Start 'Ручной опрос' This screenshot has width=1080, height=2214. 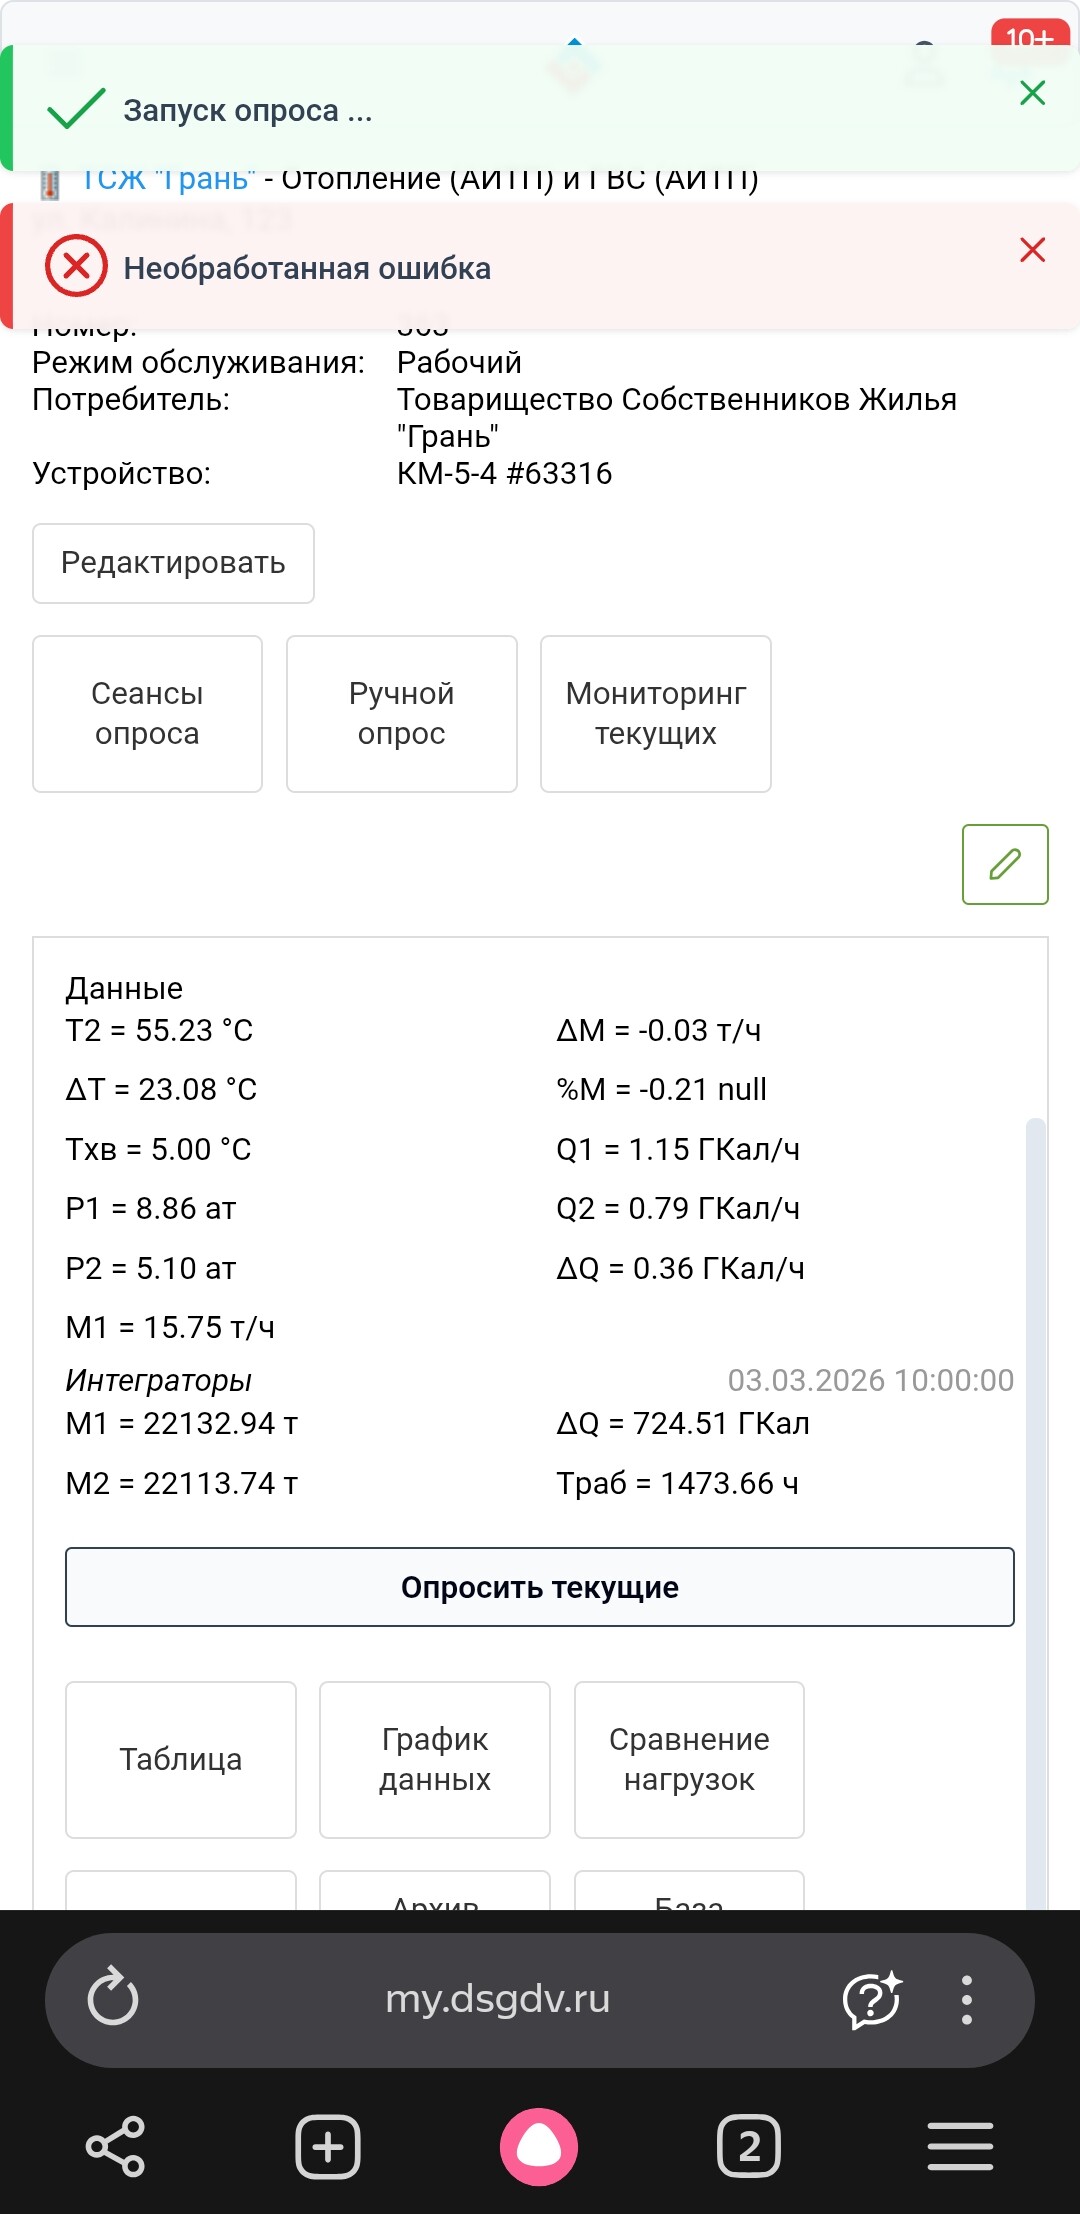click(401, 714)
